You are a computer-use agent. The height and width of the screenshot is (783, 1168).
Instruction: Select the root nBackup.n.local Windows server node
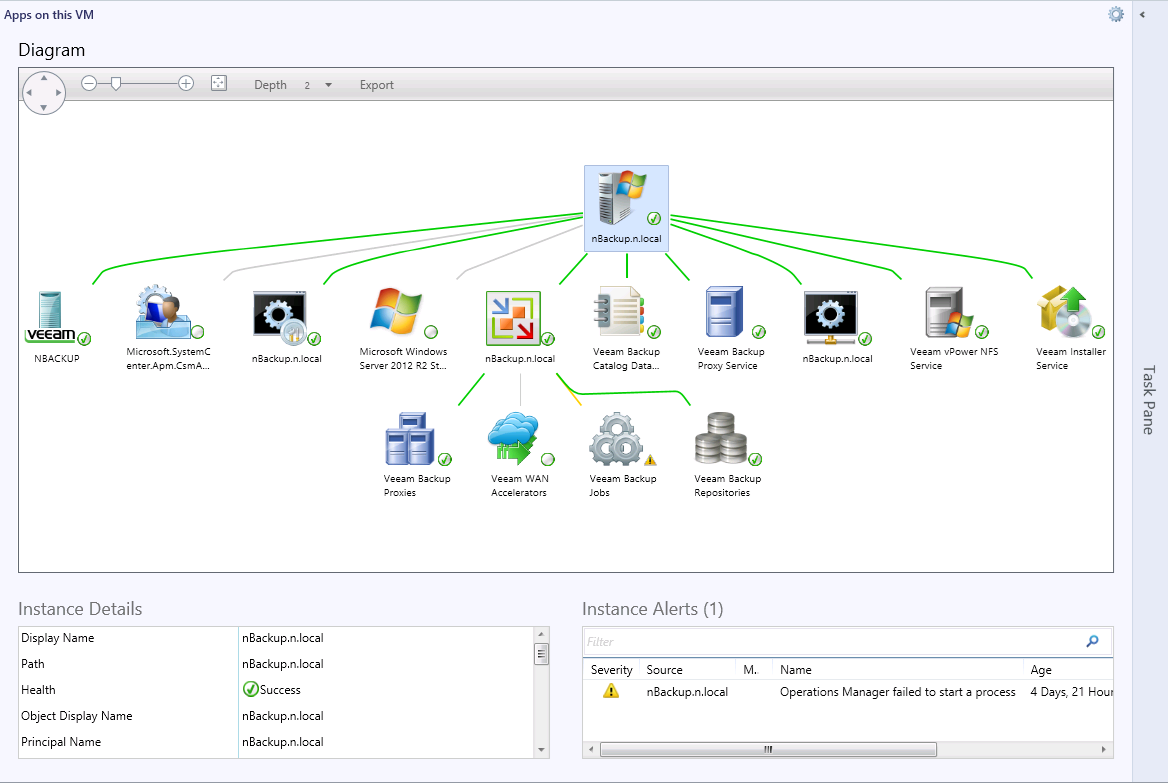pyautogui.click(x=626, y=208)
